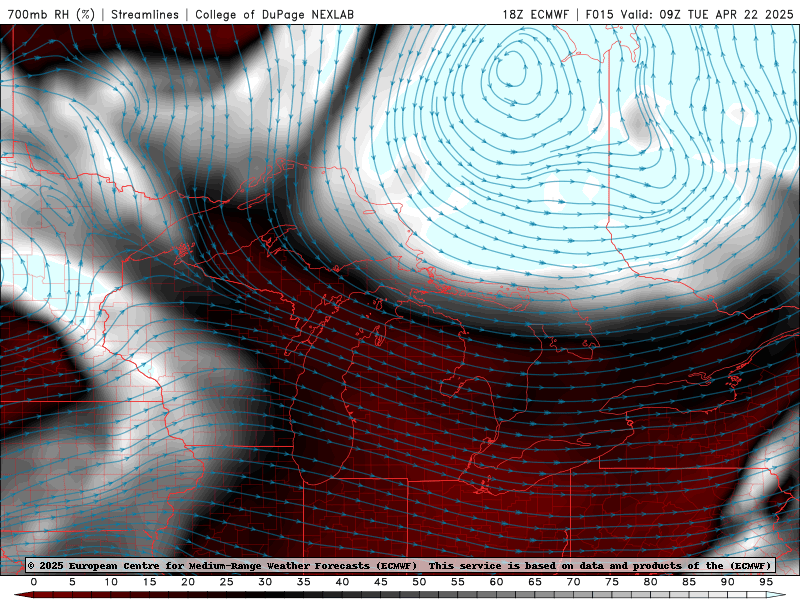This screenshot has width=800, height=600.
Task: Click the colorbar label '70'
Action: [x=573, y=582]
